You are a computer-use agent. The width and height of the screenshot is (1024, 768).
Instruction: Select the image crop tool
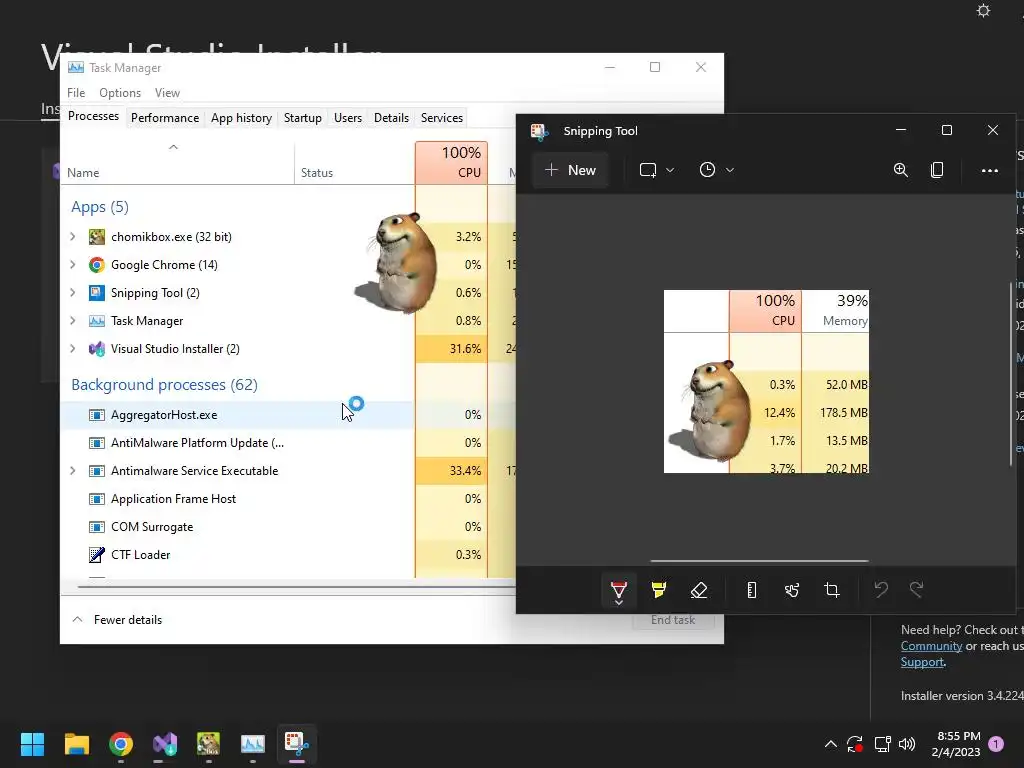(x=831, y=590)
